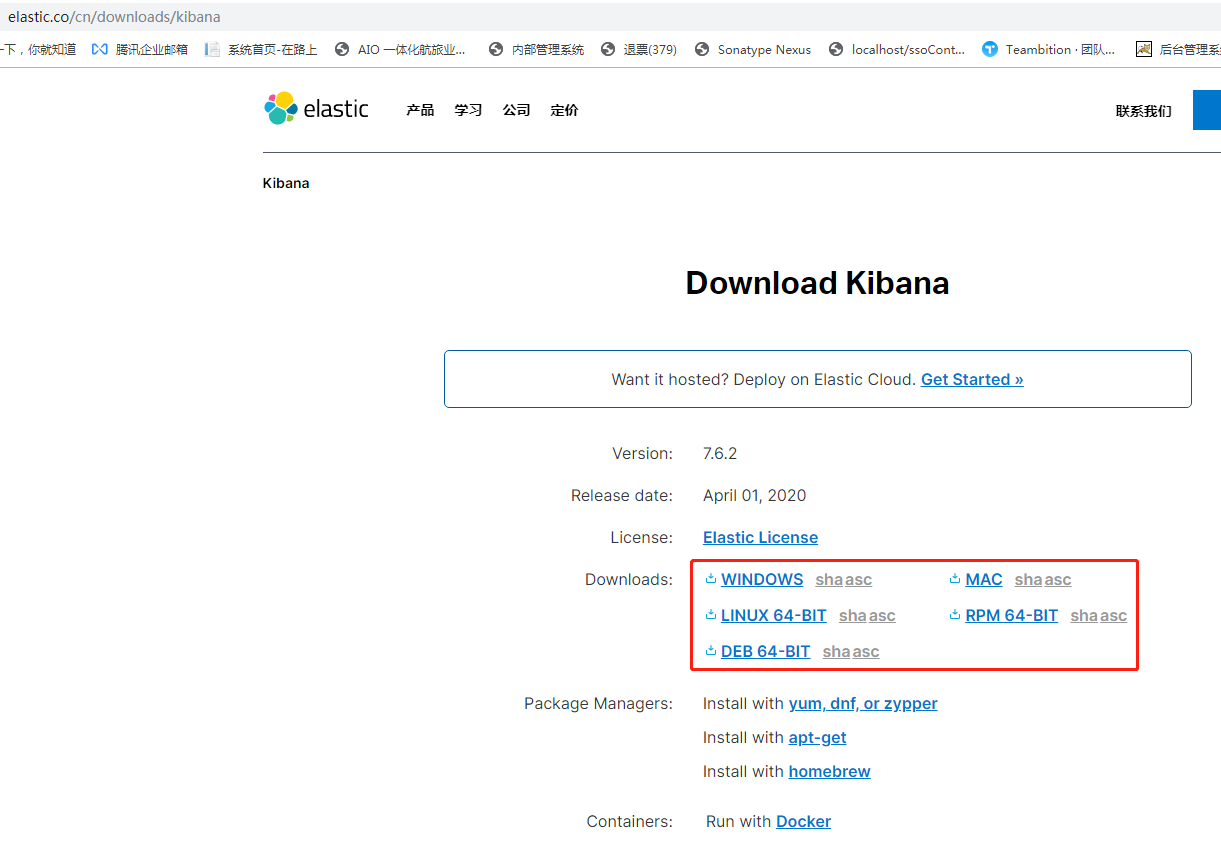
Task: Download Kibana via the WINDOWS link
Action: pos(762,579)
